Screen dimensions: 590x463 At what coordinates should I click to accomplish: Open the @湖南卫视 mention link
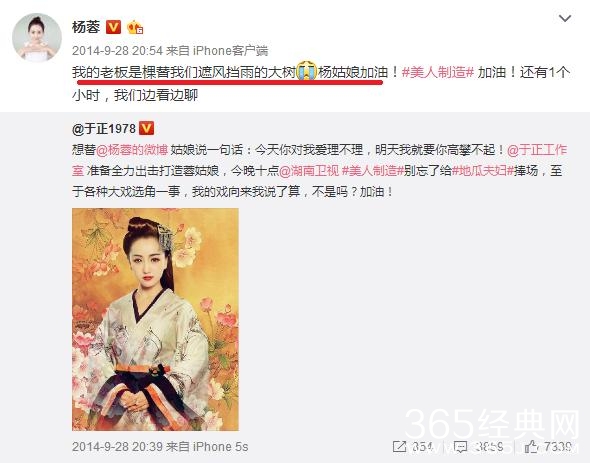tap(309, 171)
